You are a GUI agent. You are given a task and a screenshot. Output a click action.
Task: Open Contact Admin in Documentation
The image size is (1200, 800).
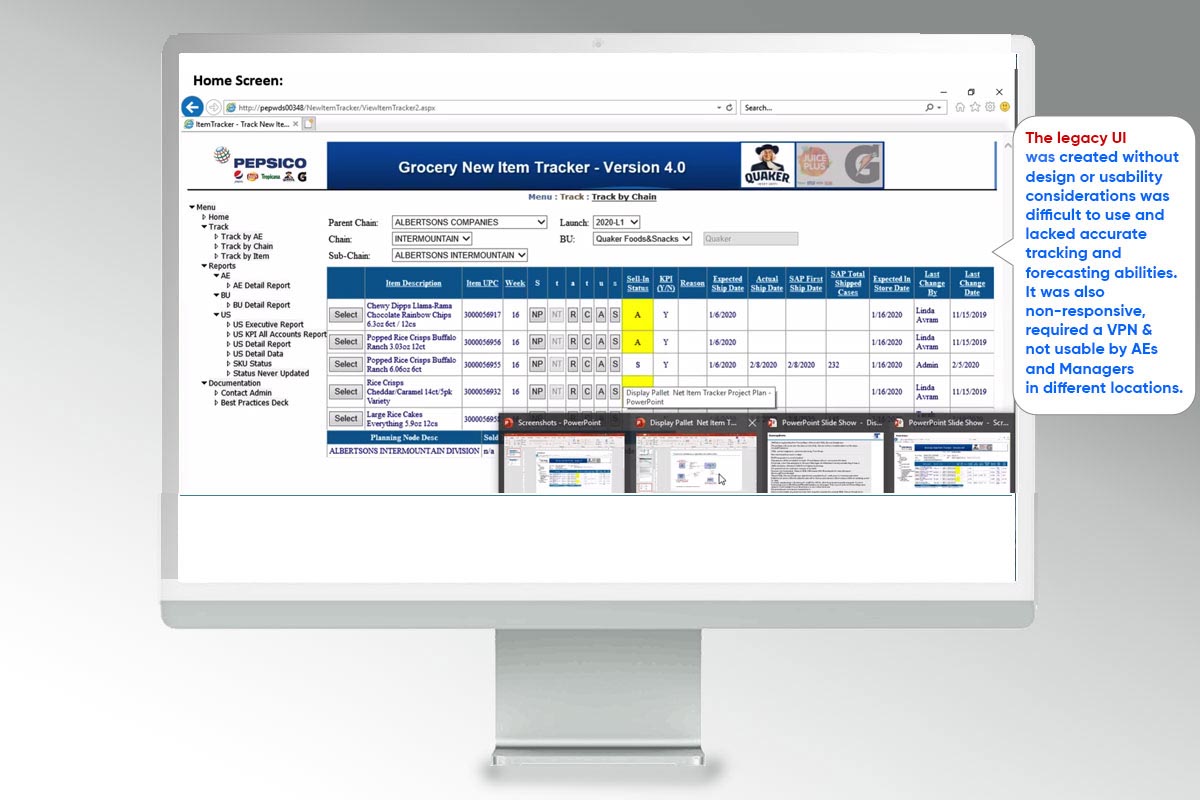tap(246, 393)
